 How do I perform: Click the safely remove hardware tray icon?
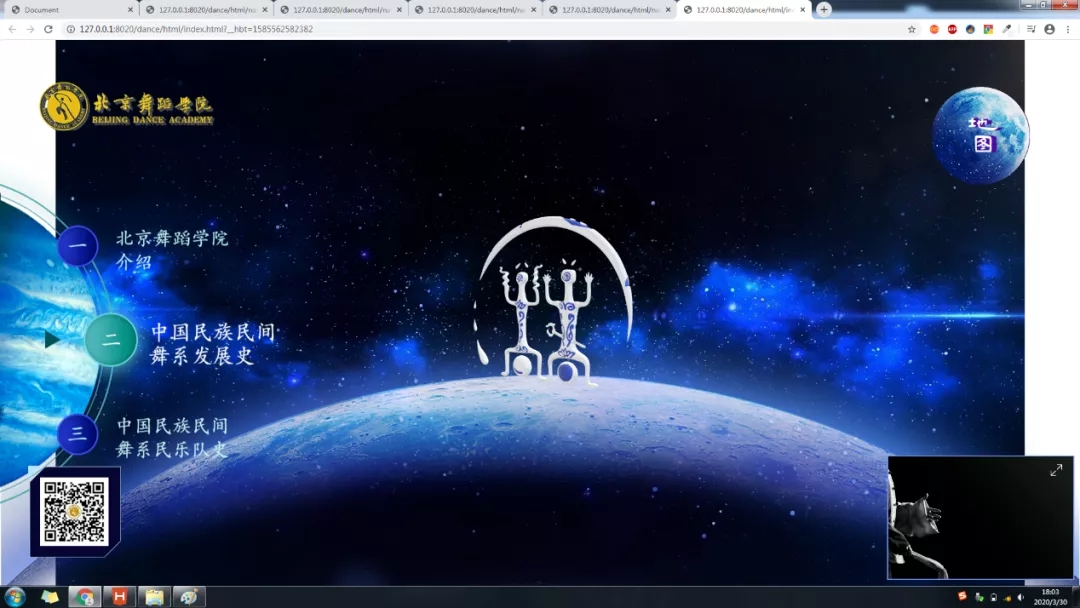[979, 597]
